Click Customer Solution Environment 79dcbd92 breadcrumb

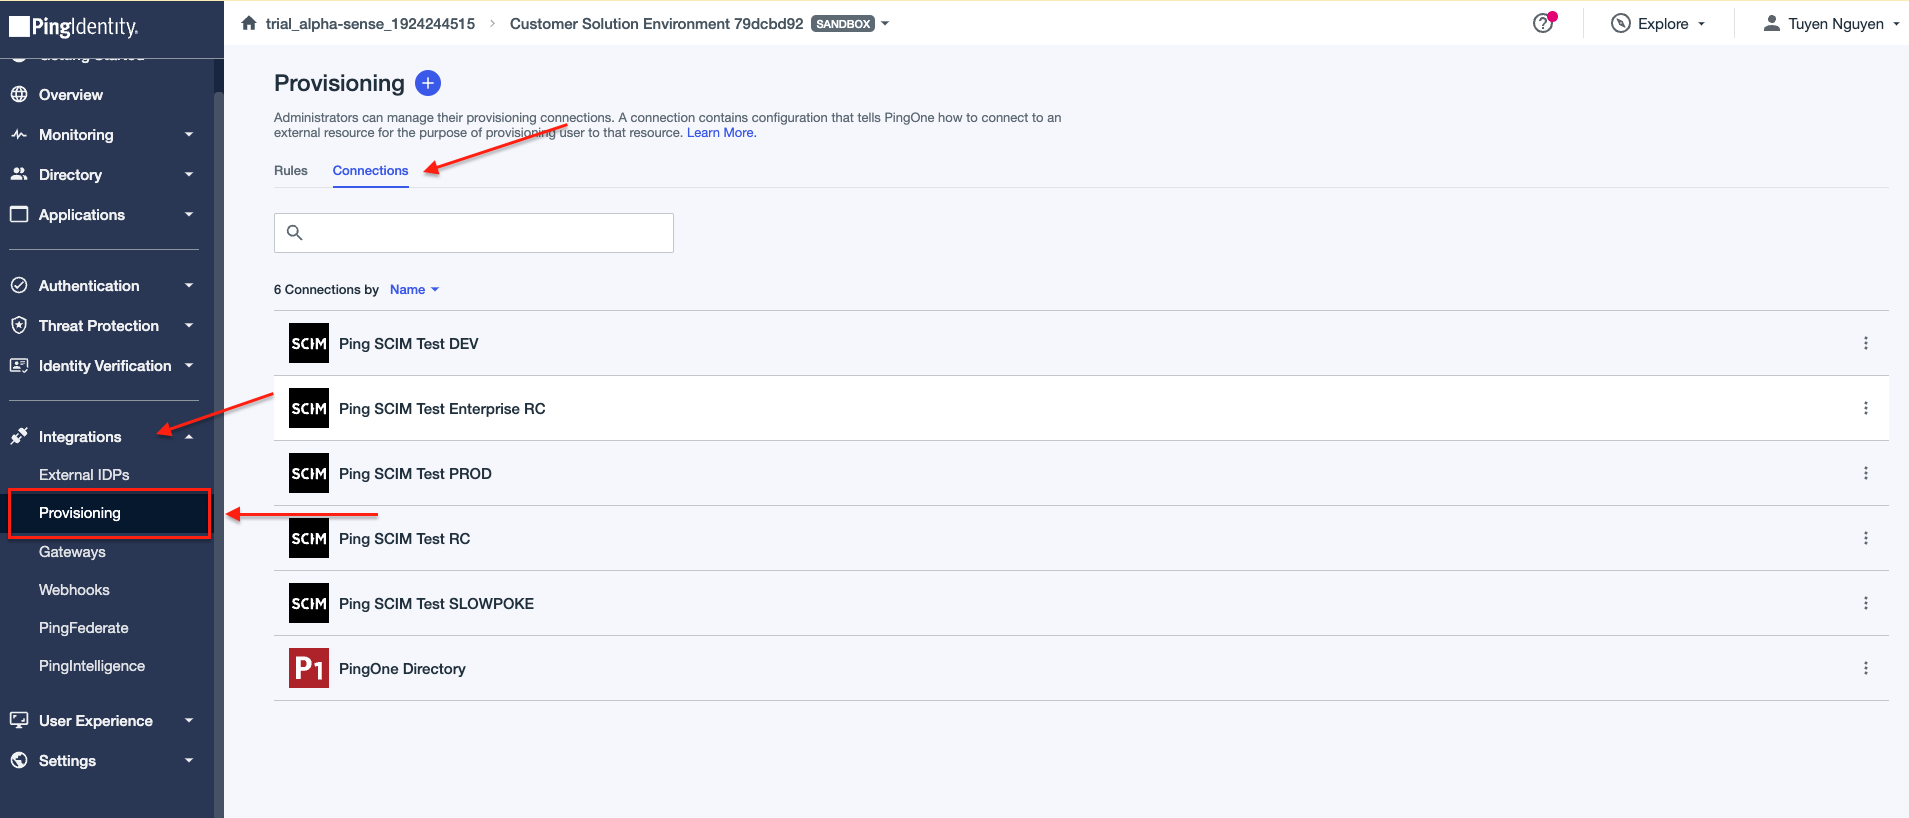[656, 23]
